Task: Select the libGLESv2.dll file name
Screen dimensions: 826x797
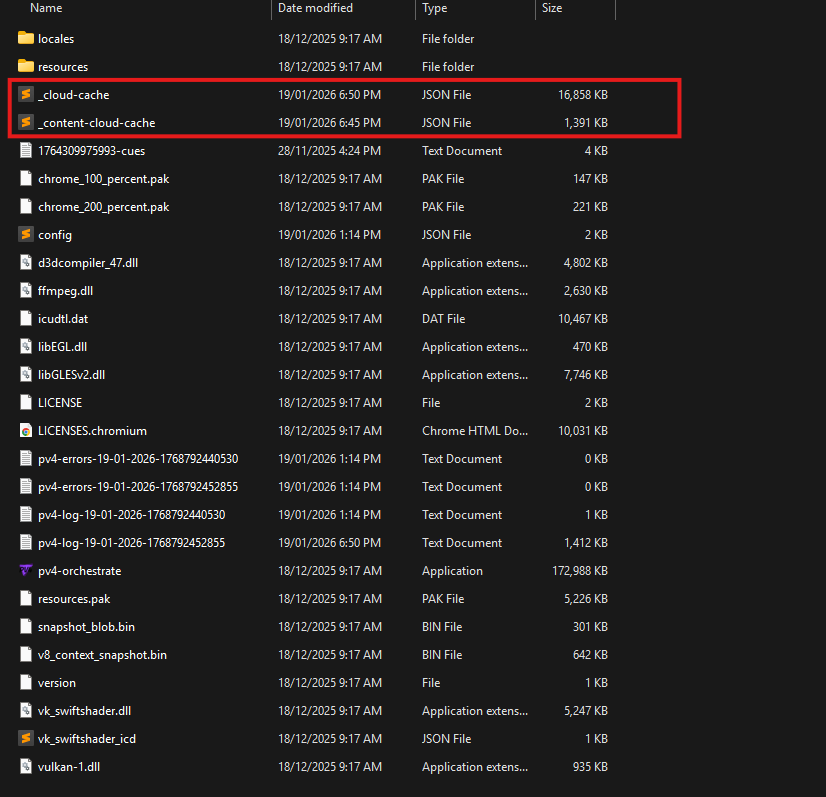Action: coord(71,375)
